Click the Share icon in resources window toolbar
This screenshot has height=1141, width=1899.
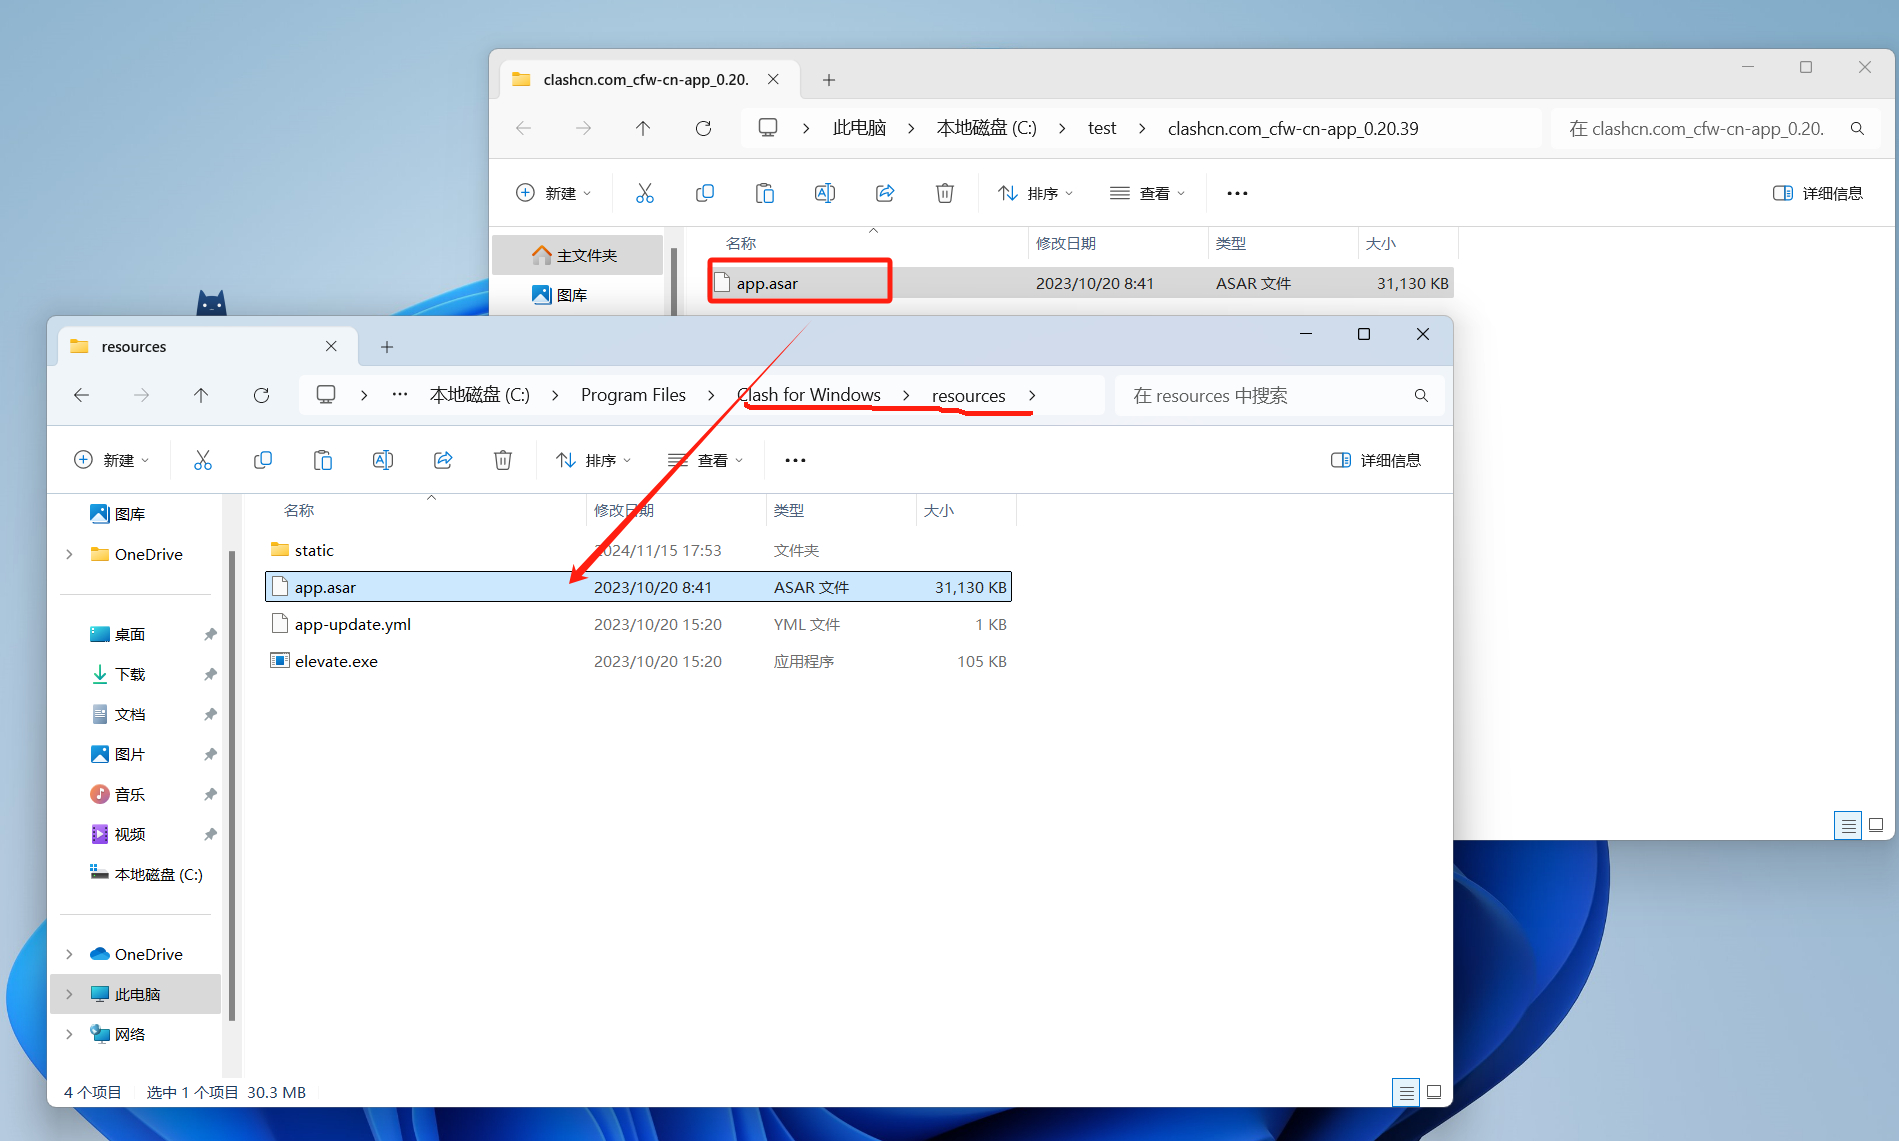point(443,460)
